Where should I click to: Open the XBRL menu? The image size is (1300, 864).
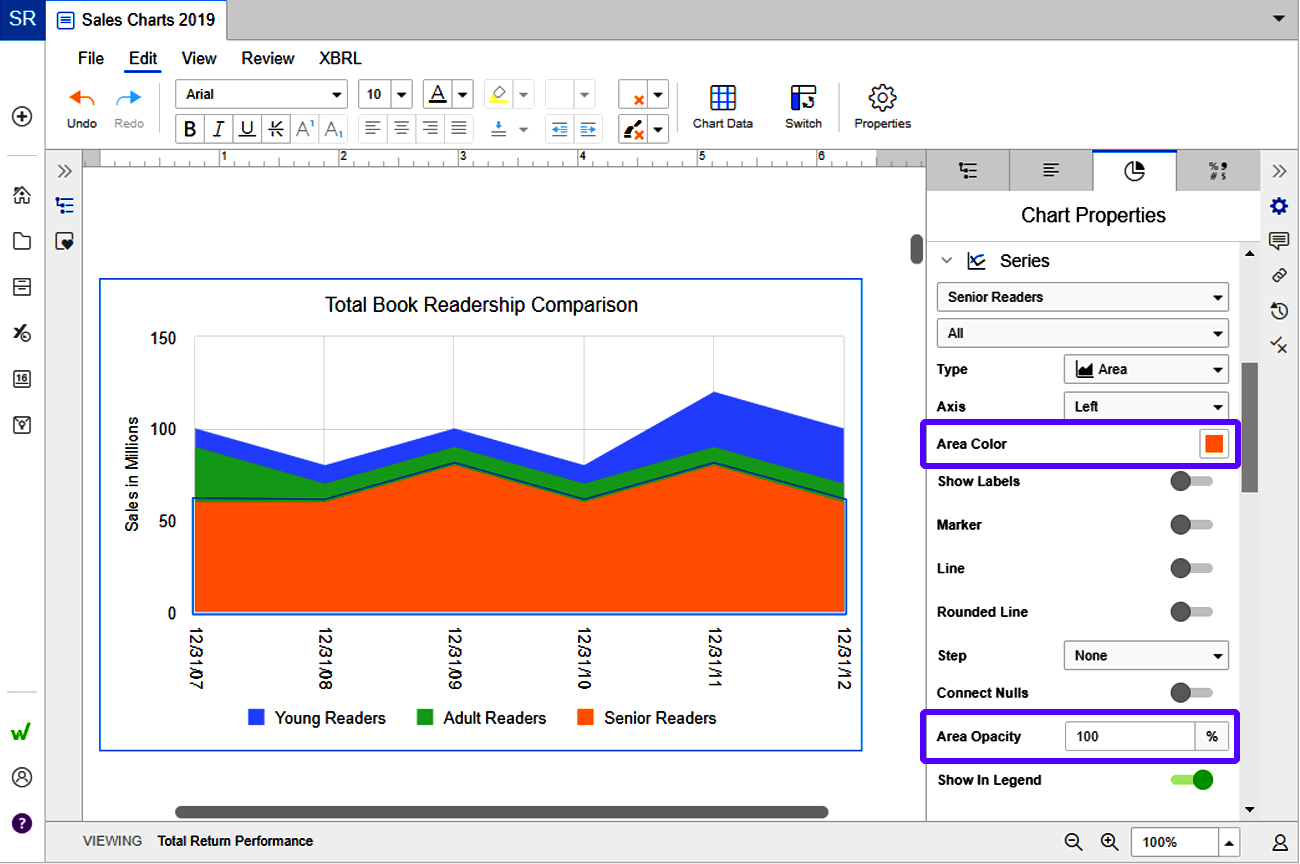[x=340, y=58]
